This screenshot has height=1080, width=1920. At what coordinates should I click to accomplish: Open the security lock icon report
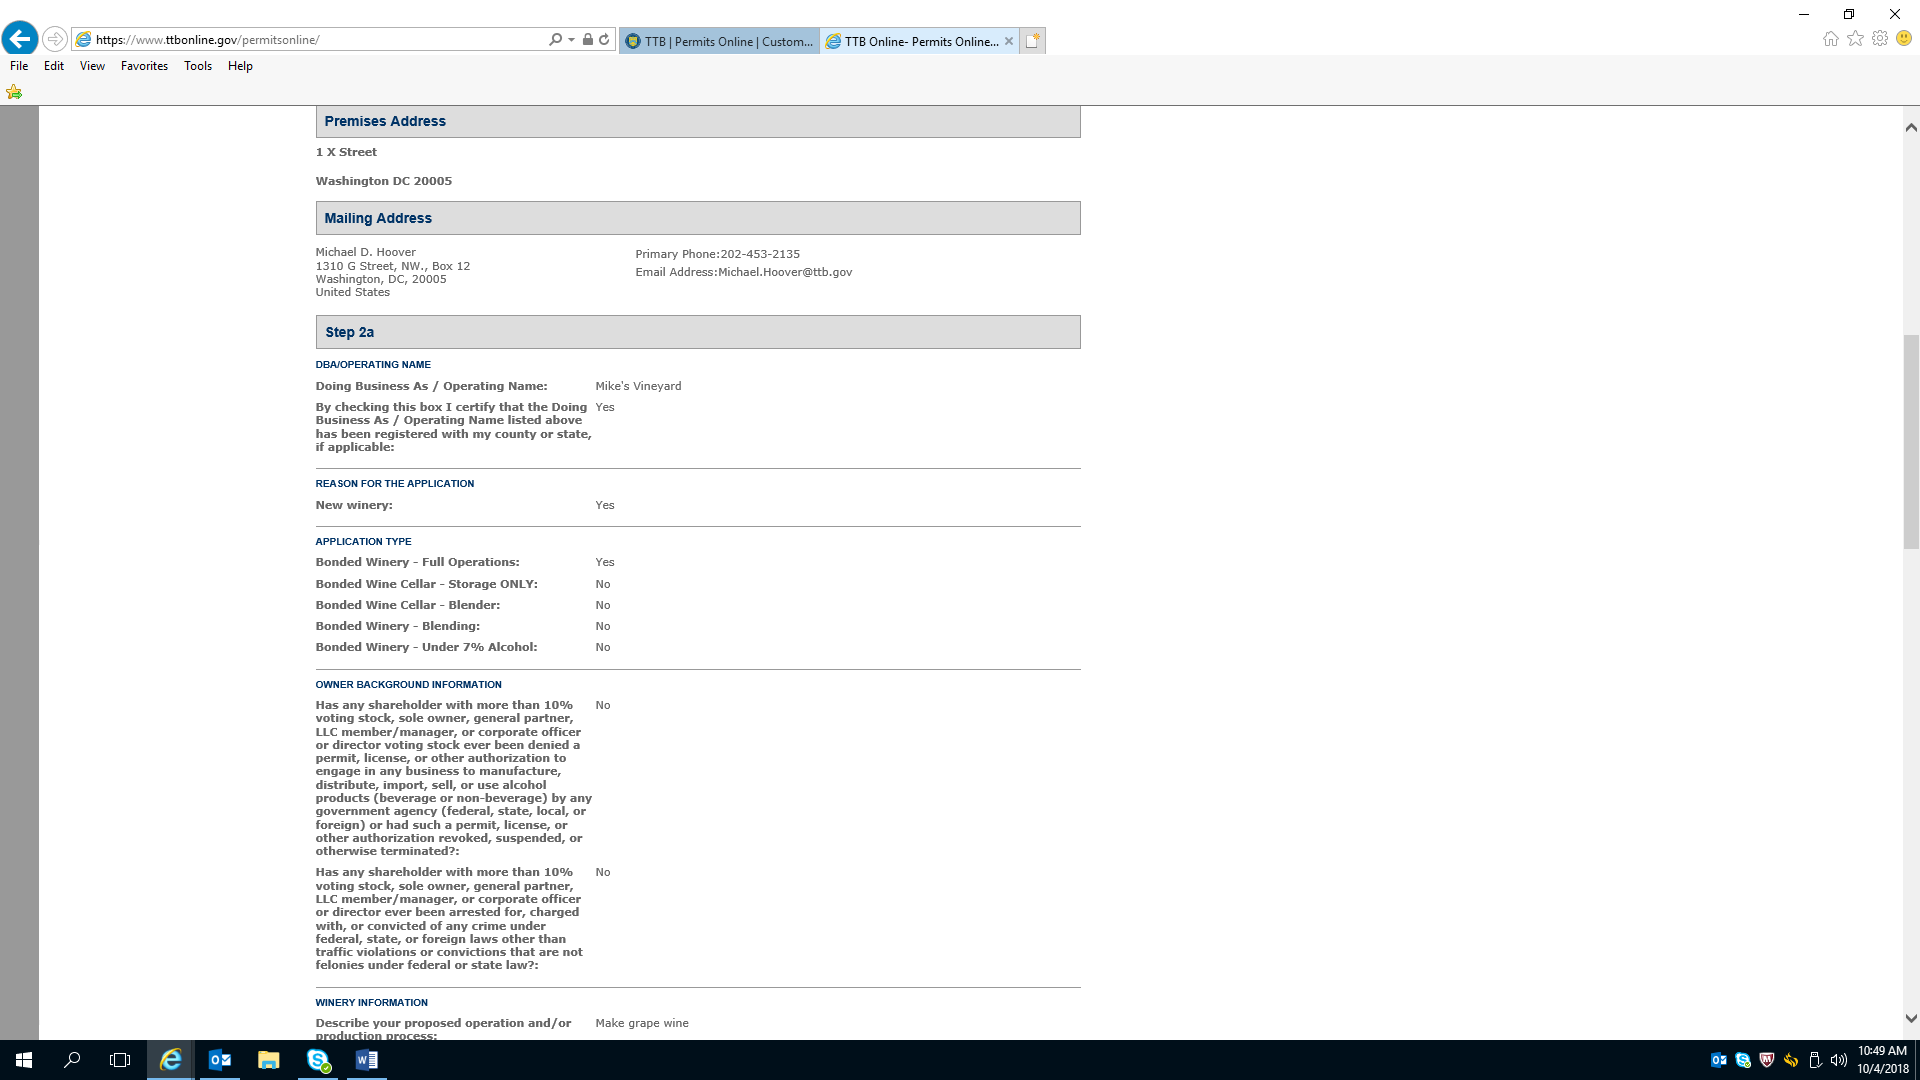click(x=588, y=40)
